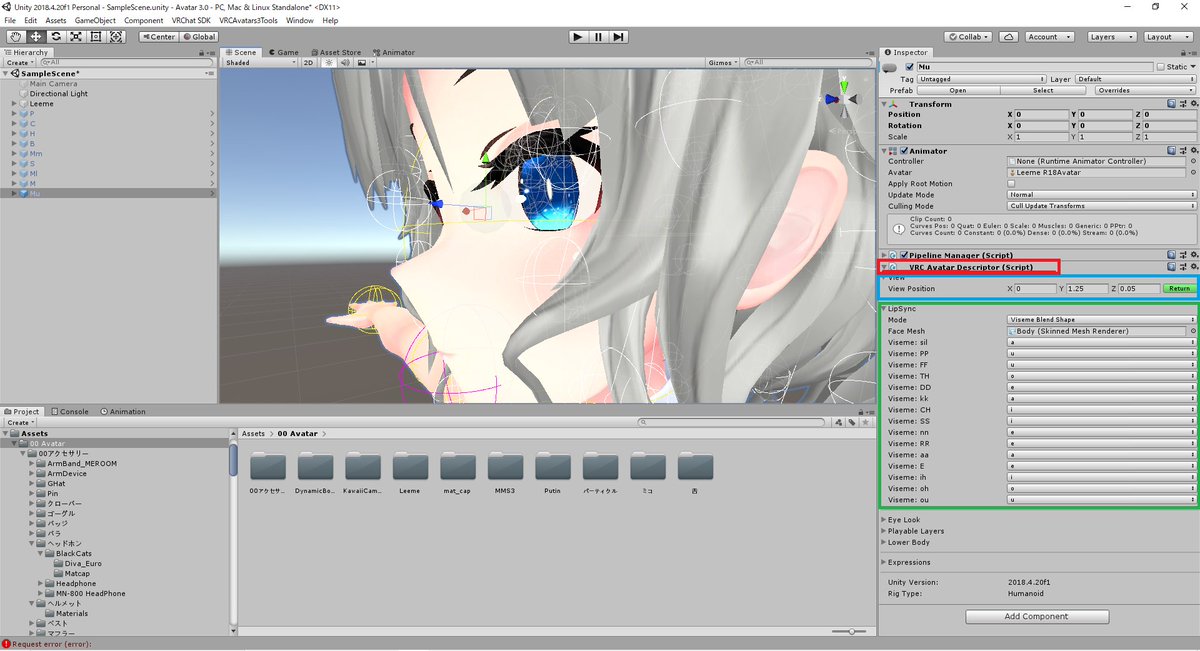Open Transform component help icon
The image size is (1200, 651).
[1171, 104]
